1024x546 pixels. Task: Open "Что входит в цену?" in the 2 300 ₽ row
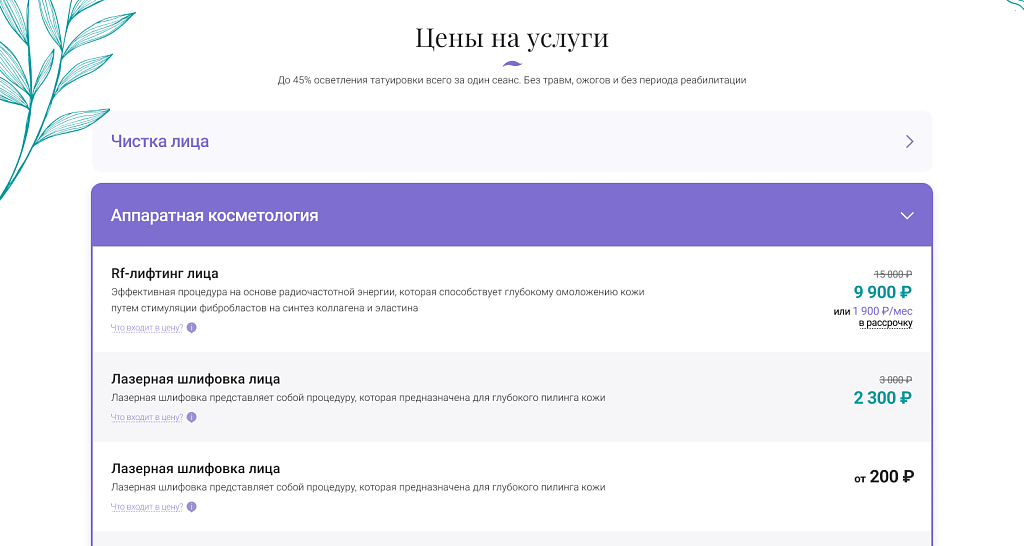[x=147, y=417]
